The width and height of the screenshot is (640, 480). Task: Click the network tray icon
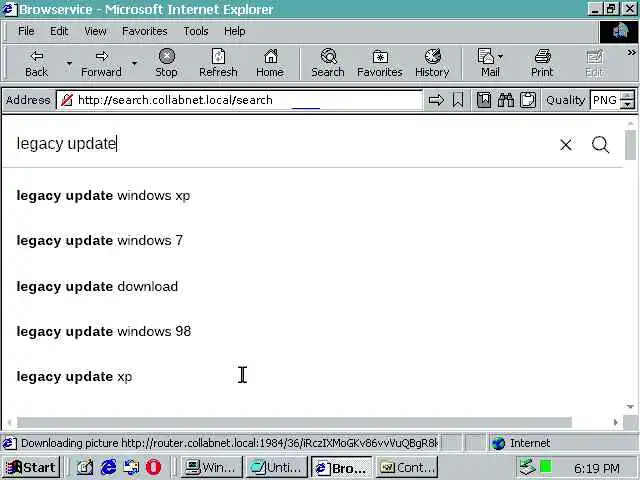click(527, 467)
